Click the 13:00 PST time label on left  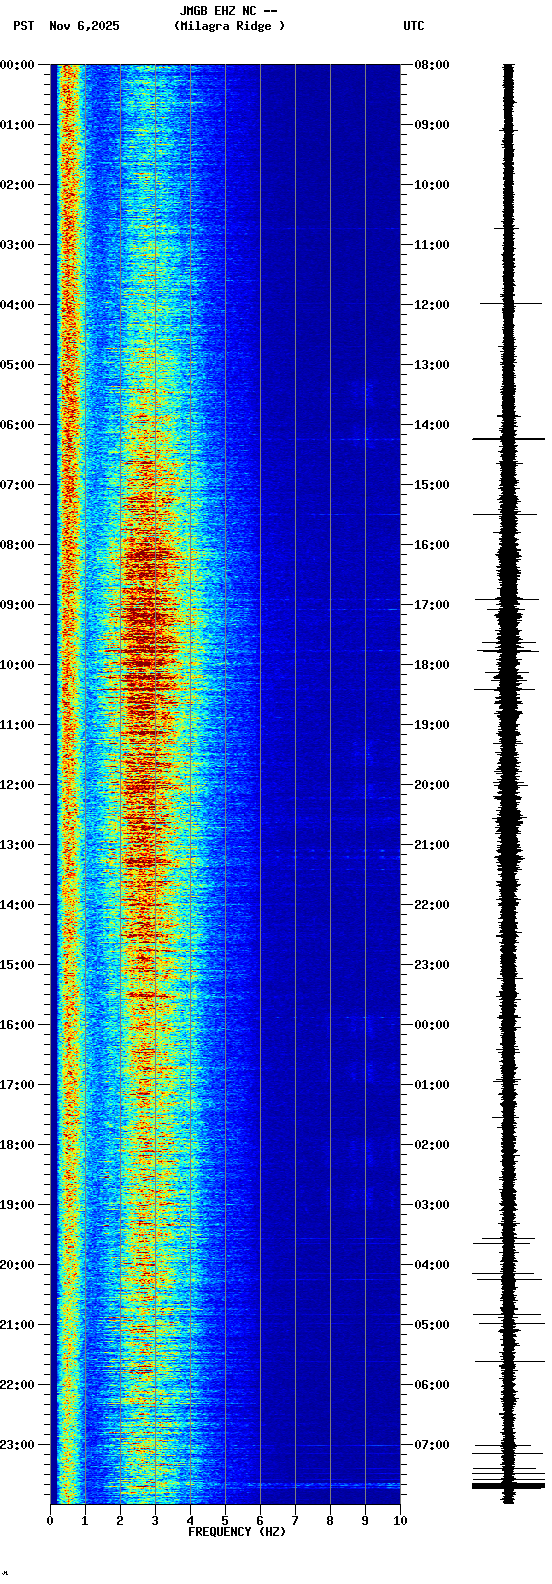[x=18, y=845]
